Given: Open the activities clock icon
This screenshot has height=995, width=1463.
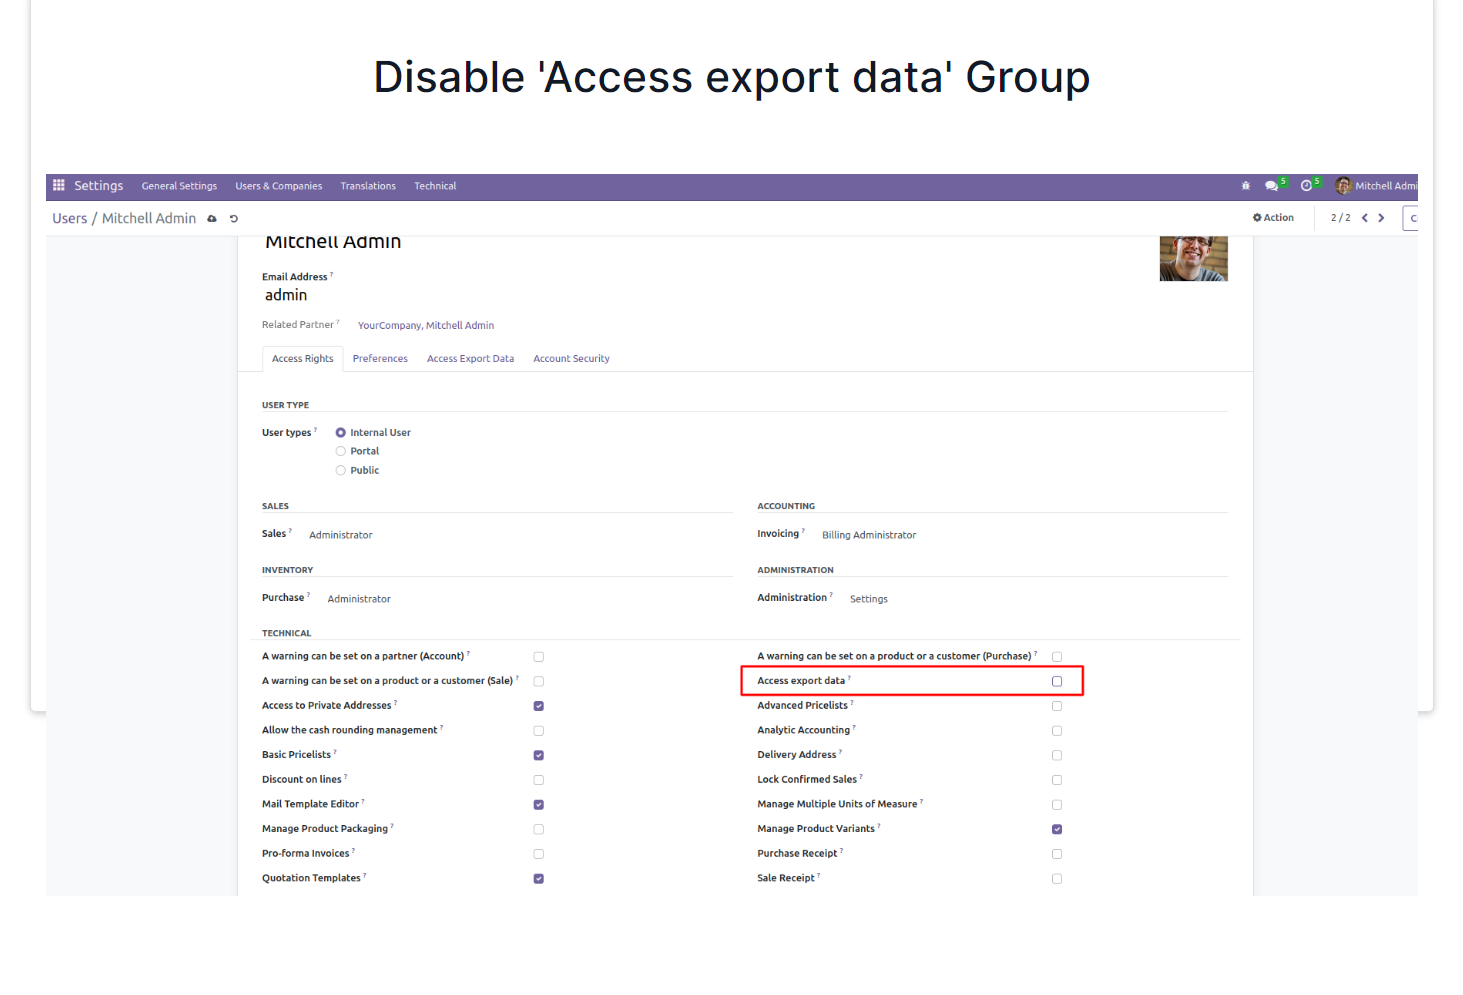Looking at the screenshot, I should click(x=1306, y=186).
